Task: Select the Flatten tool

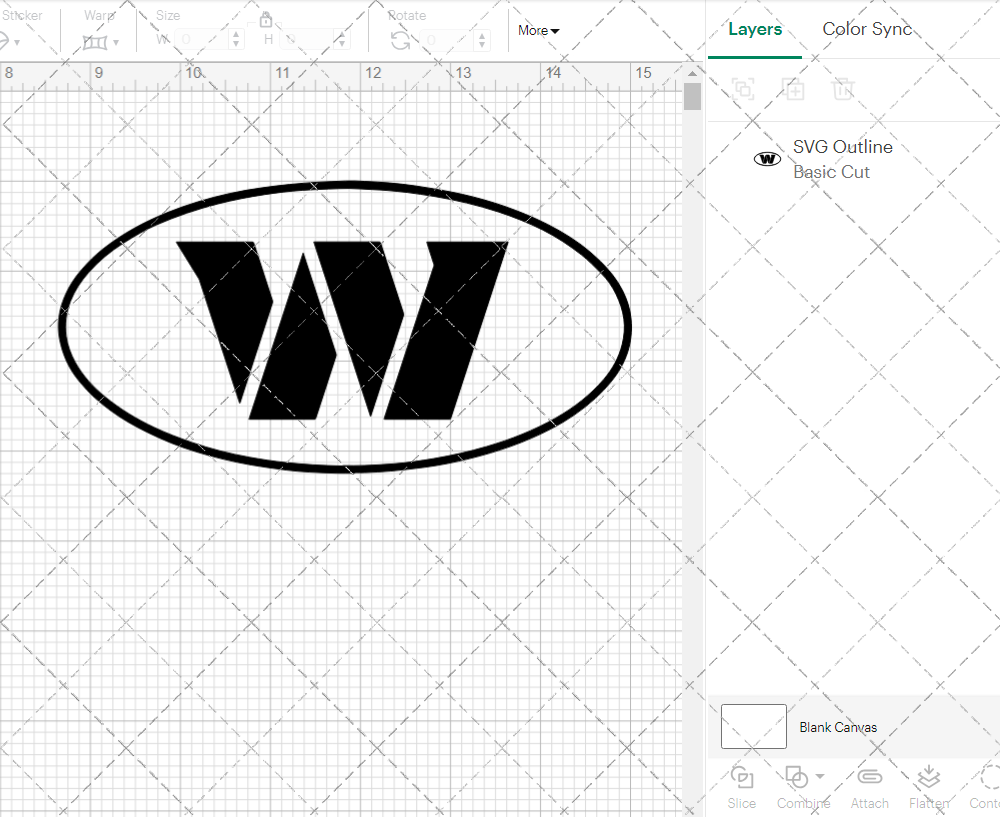Action: (x=928, y=788)
